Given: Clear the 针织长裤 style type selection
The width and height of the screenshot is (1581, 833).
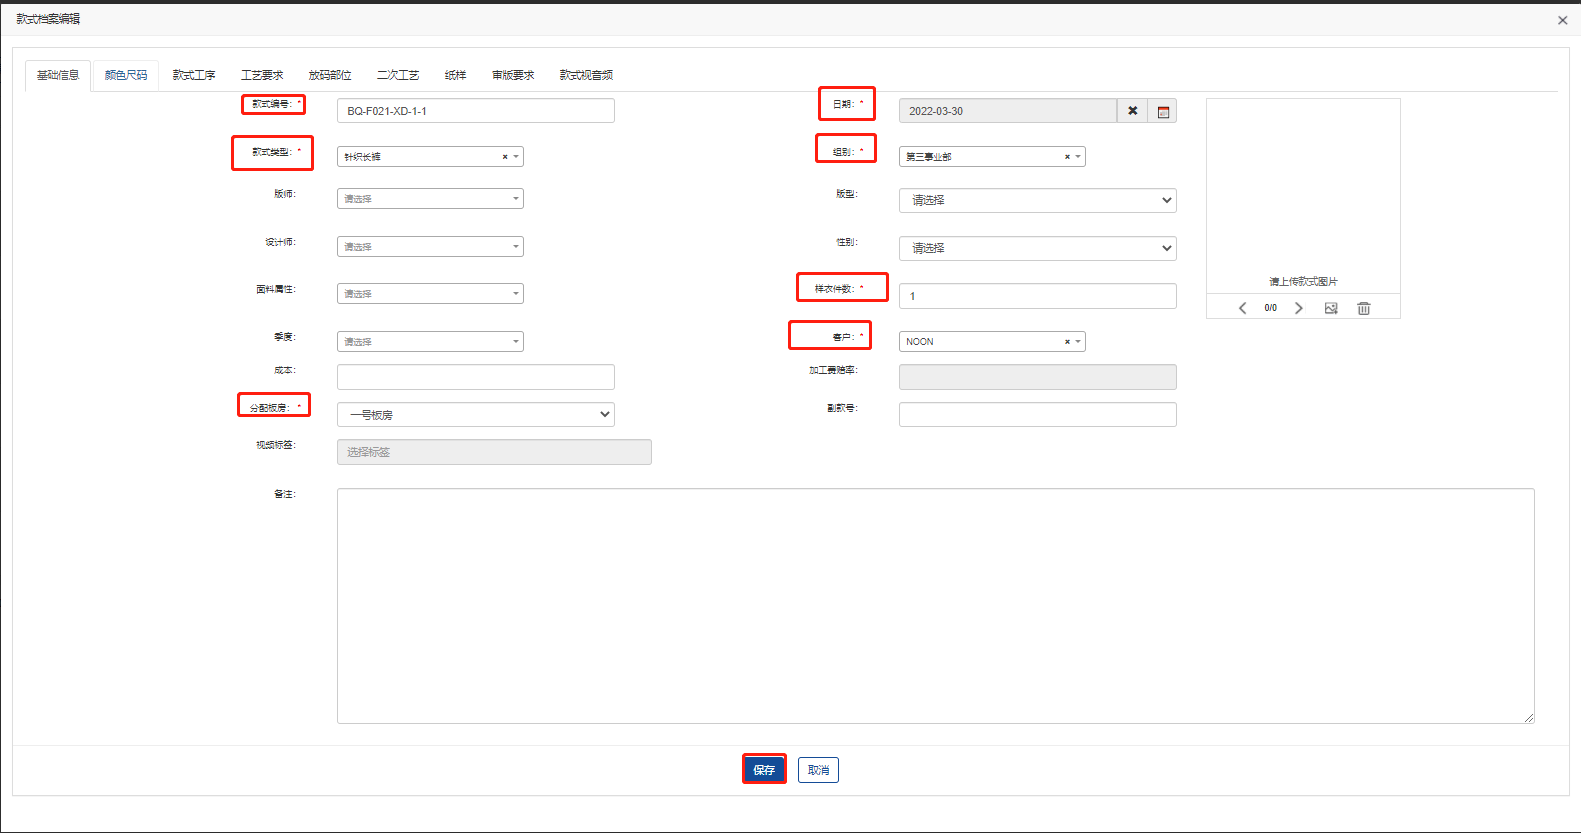Looking at the screenshot, I should tap(505, 157).
